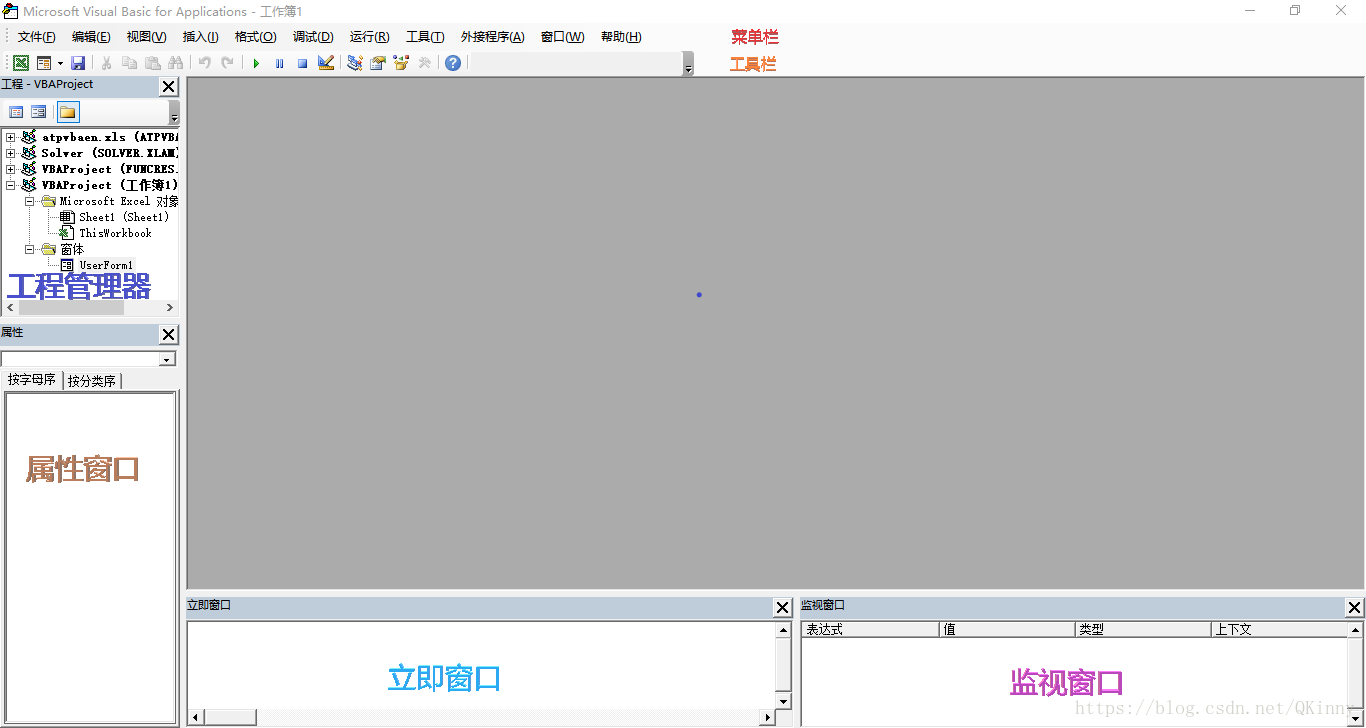Expand the VBAProject (FUNCRES) node
The image size is (1366, 728).
(x=11, y=169)
